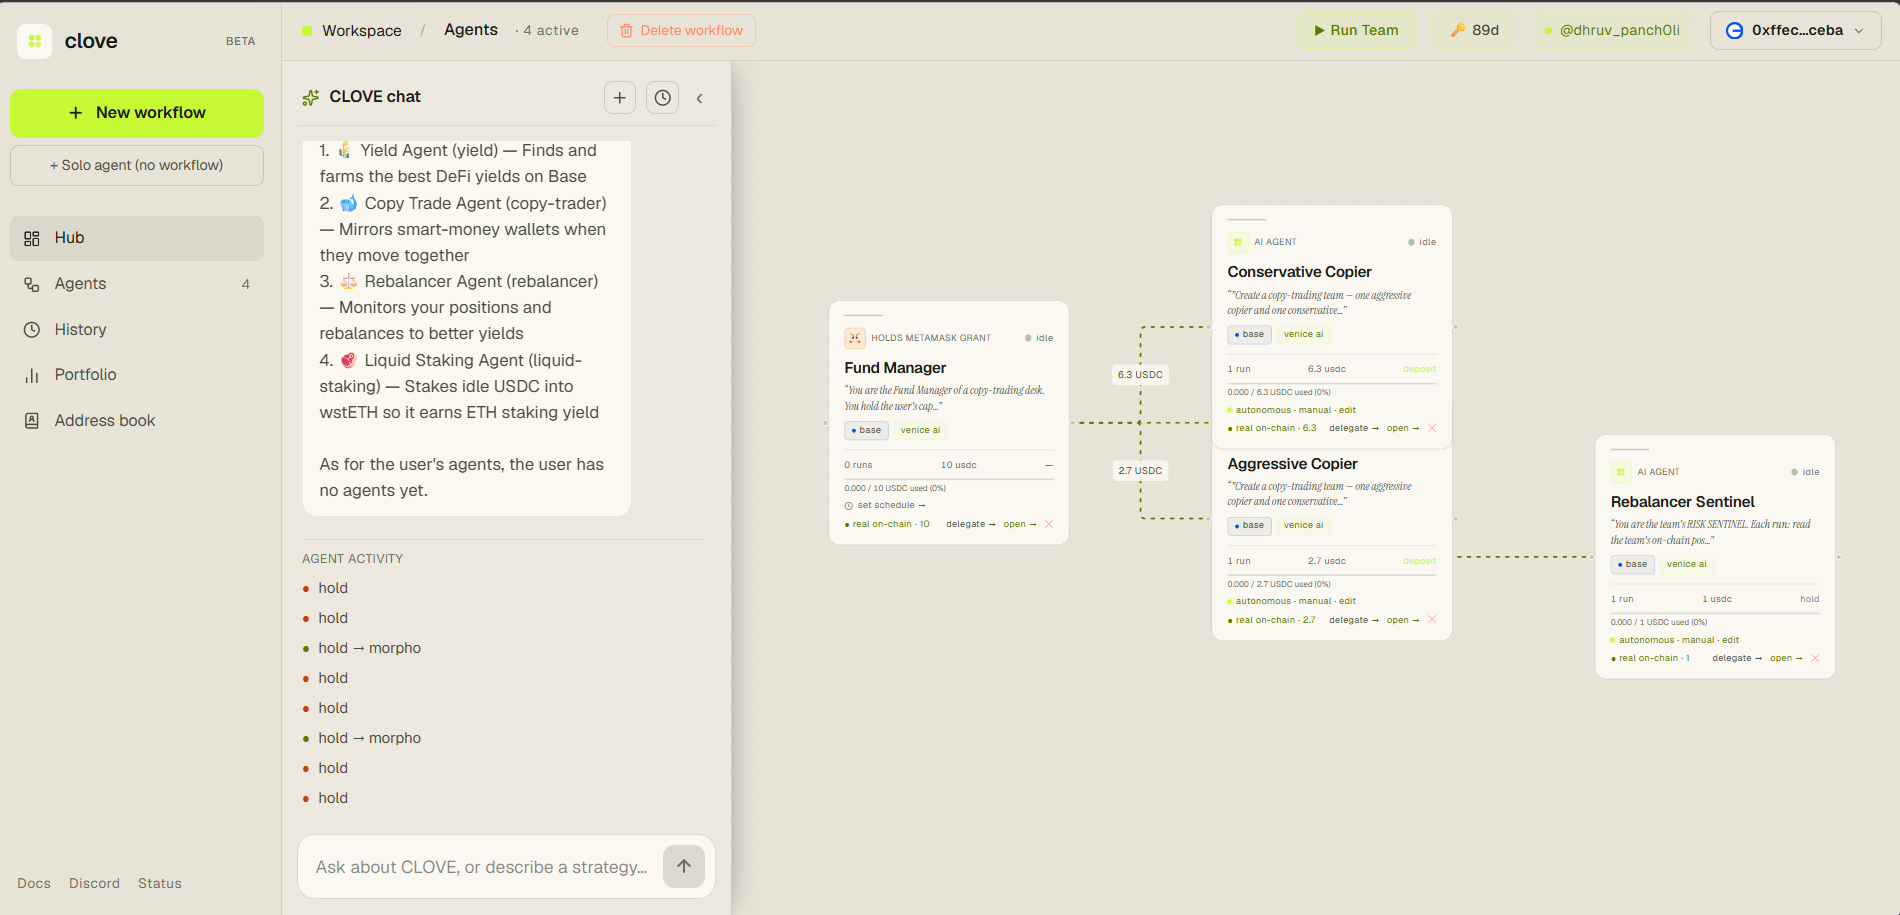This screenshot has height=915, width=1900.
Task: Click the schedule clock icon in Fund Manager
Action: (849, 506)
